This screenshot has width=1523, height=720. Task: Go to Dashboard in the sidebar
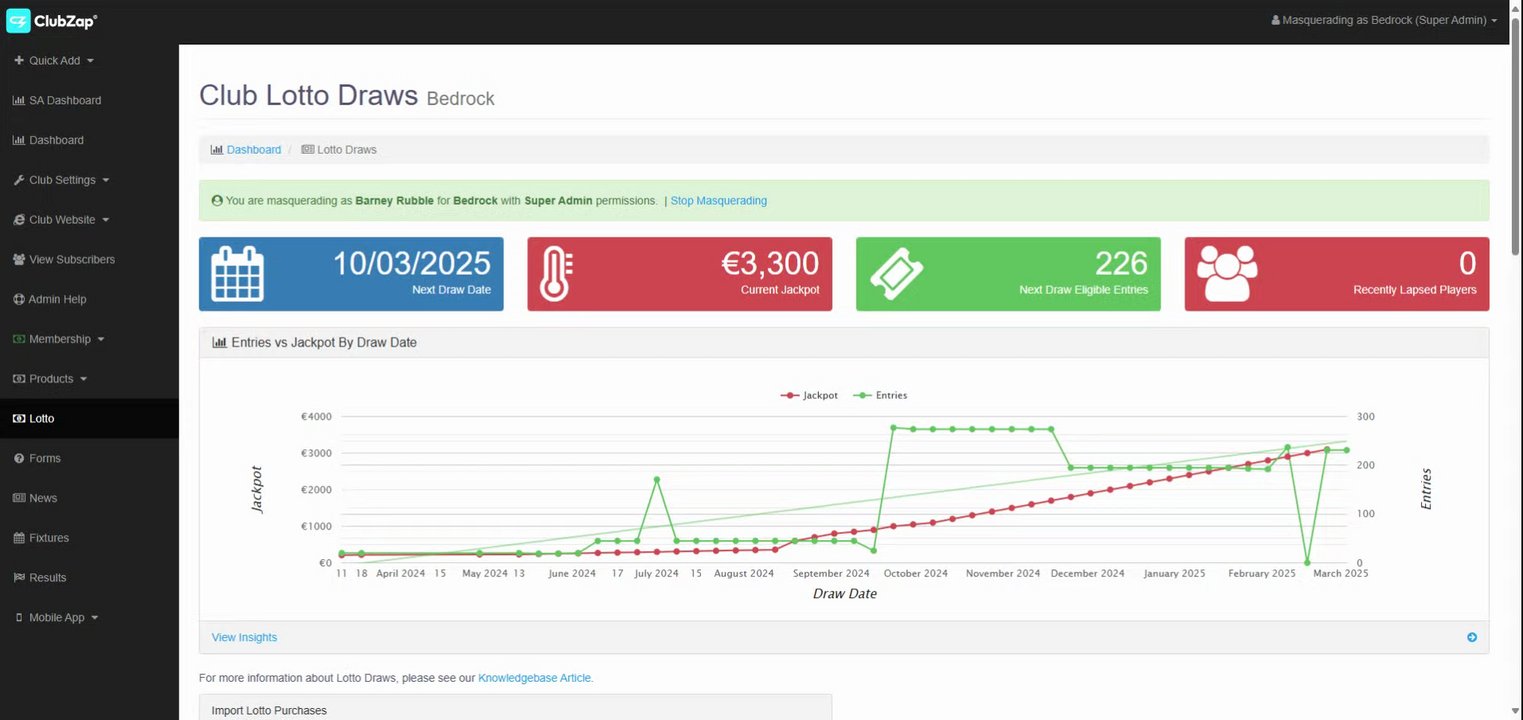(56, 141)
